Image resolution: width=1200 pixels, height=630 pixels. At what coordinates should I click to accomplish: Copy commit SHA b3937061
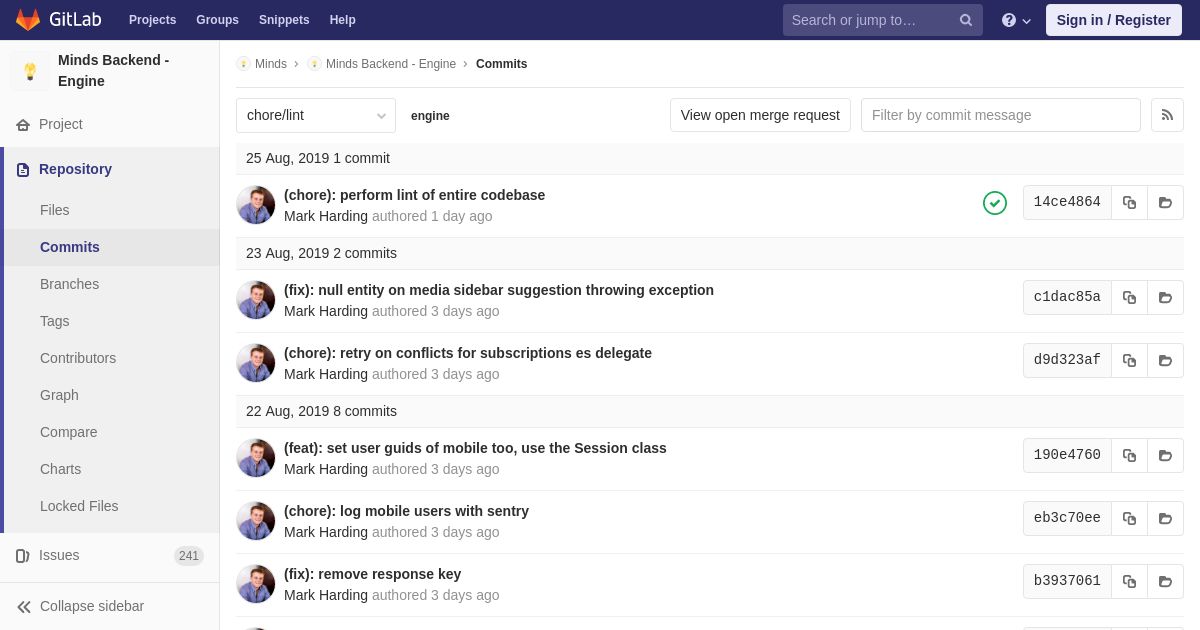tap(1129, 581)
